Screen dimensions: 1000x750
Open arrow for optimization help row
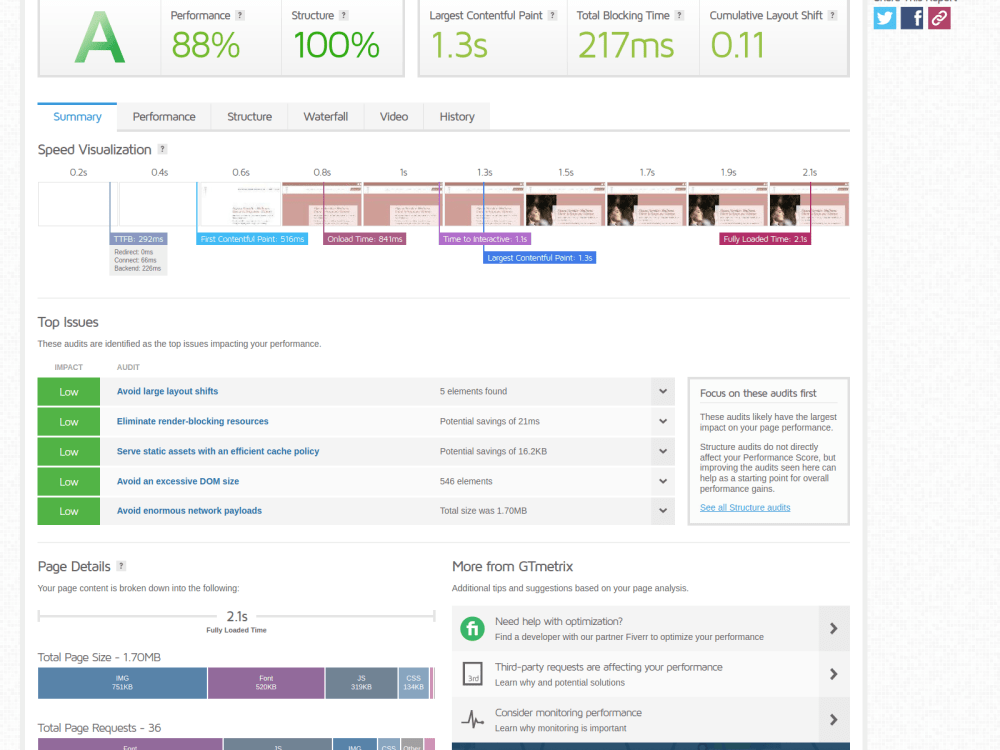[834, 629]
